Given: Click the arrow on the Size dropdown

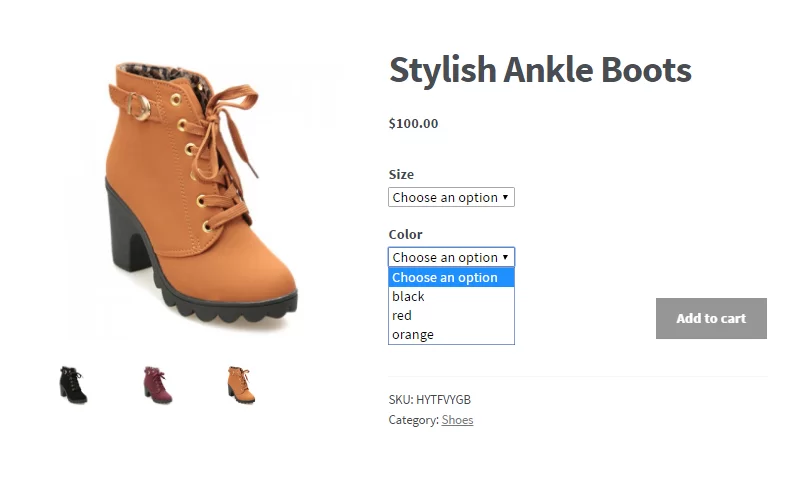Looking at the screenshot, I should pyautogui.click(x=506, y=198).
